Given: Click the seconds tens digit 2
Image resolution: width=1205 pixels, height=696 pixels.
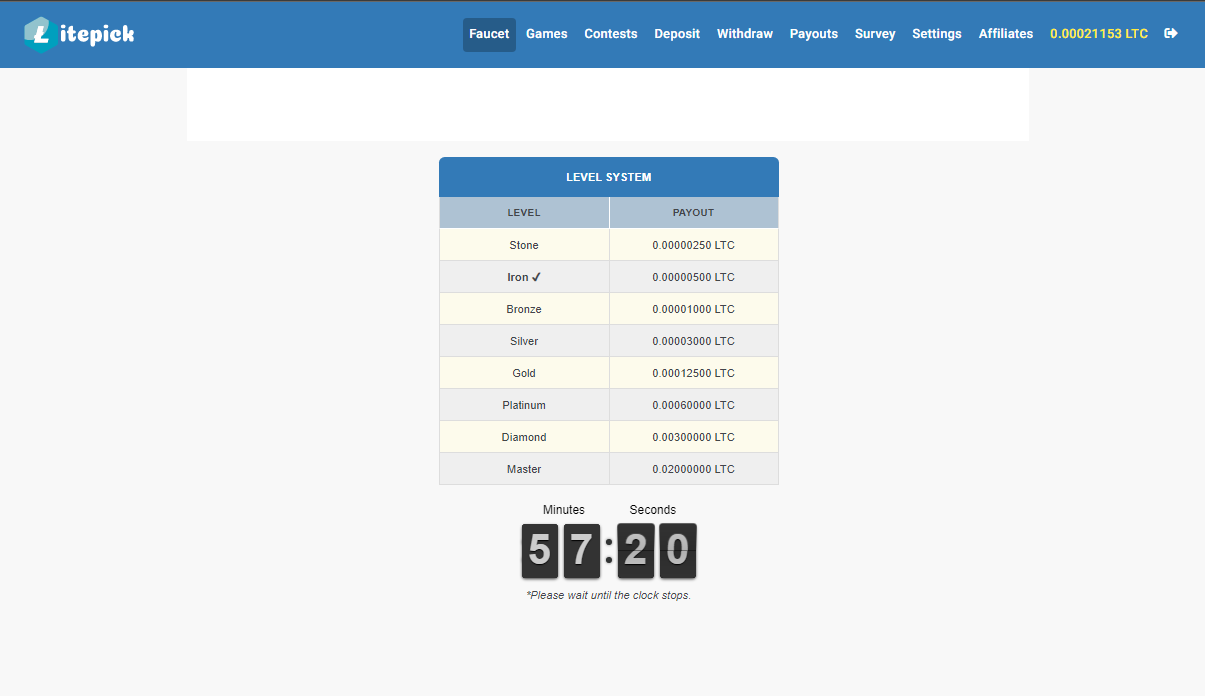Looking at the screenshot, I should click(636, 550).
